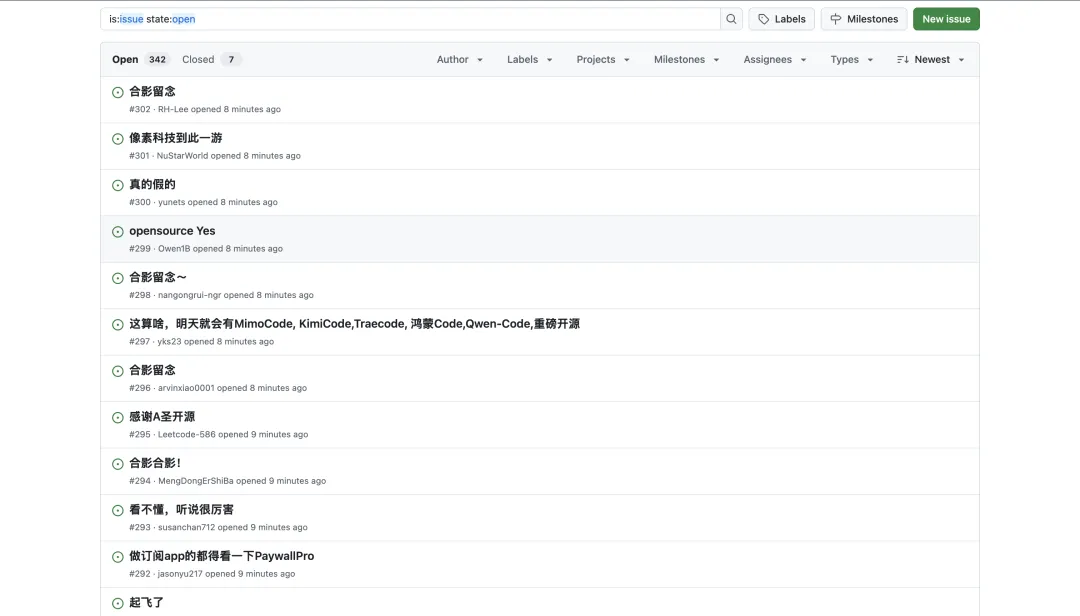Screen dimensions: 1080x616
Task: Open issue #298 titled 合影留念～
Action: [158, 277]
